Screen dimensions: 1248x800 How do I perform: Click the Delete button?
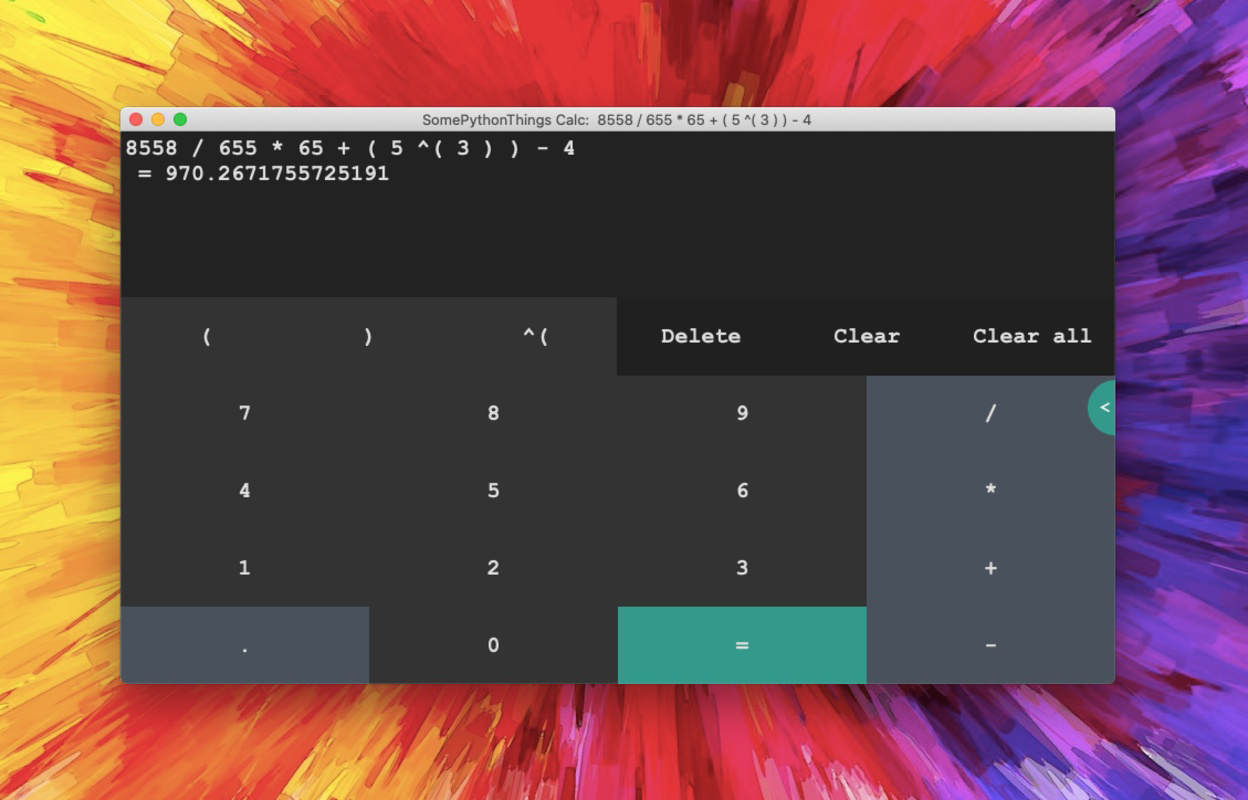pos(700,336)
